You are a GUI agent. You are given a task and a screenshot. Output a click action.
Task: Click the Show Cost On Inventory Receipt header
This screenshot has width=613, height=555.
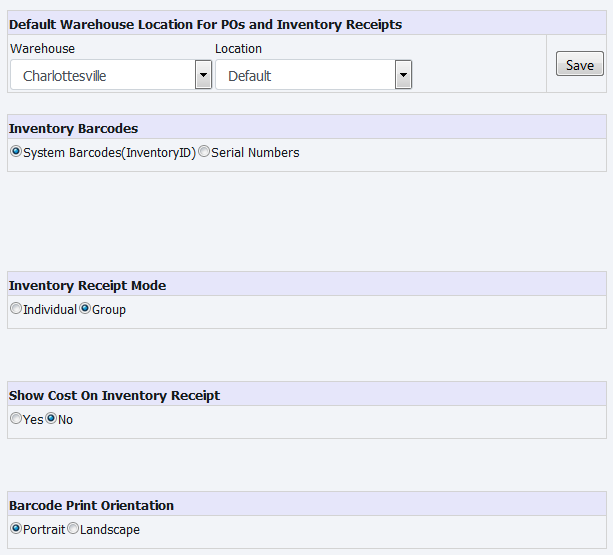[114, 396]
